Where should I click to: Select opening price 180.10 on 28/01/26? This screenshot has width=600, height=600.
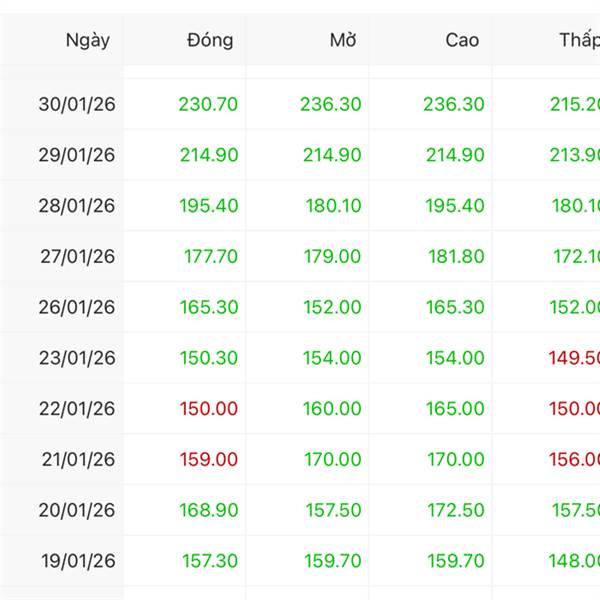[x=333, y=206]
